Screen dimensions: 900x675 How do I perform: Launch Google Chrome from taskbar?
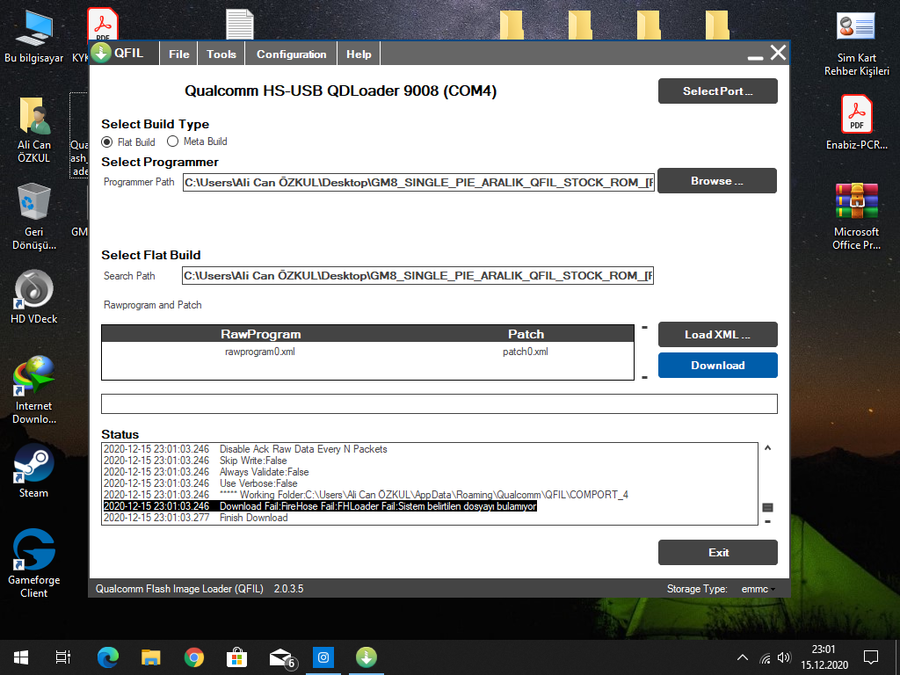[x=194, y=657]
